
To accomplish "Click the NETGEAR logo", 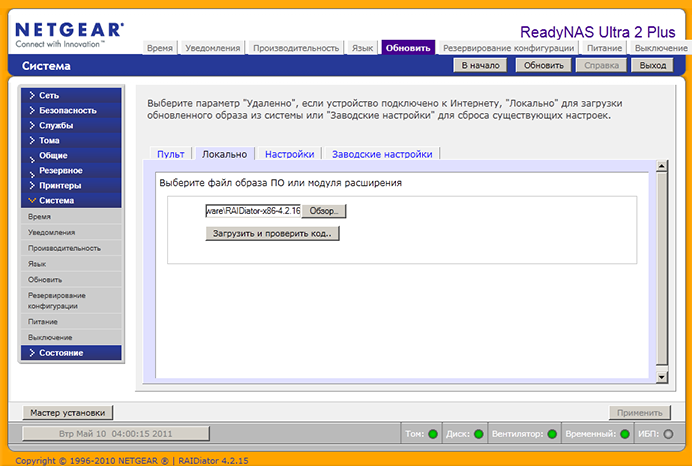I will coord(70,34).
